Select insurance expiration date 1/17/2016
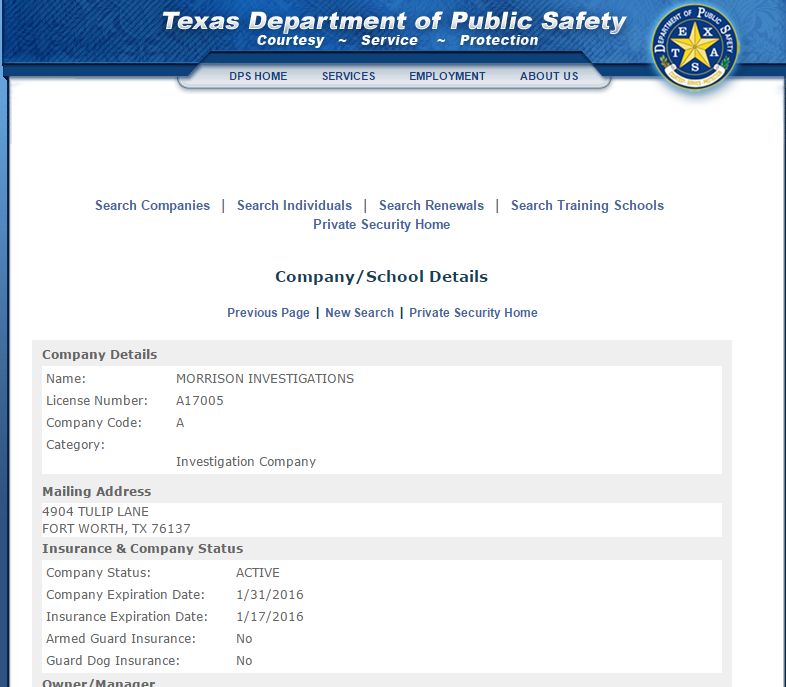 pyautogui.click(x=270, y=617)
